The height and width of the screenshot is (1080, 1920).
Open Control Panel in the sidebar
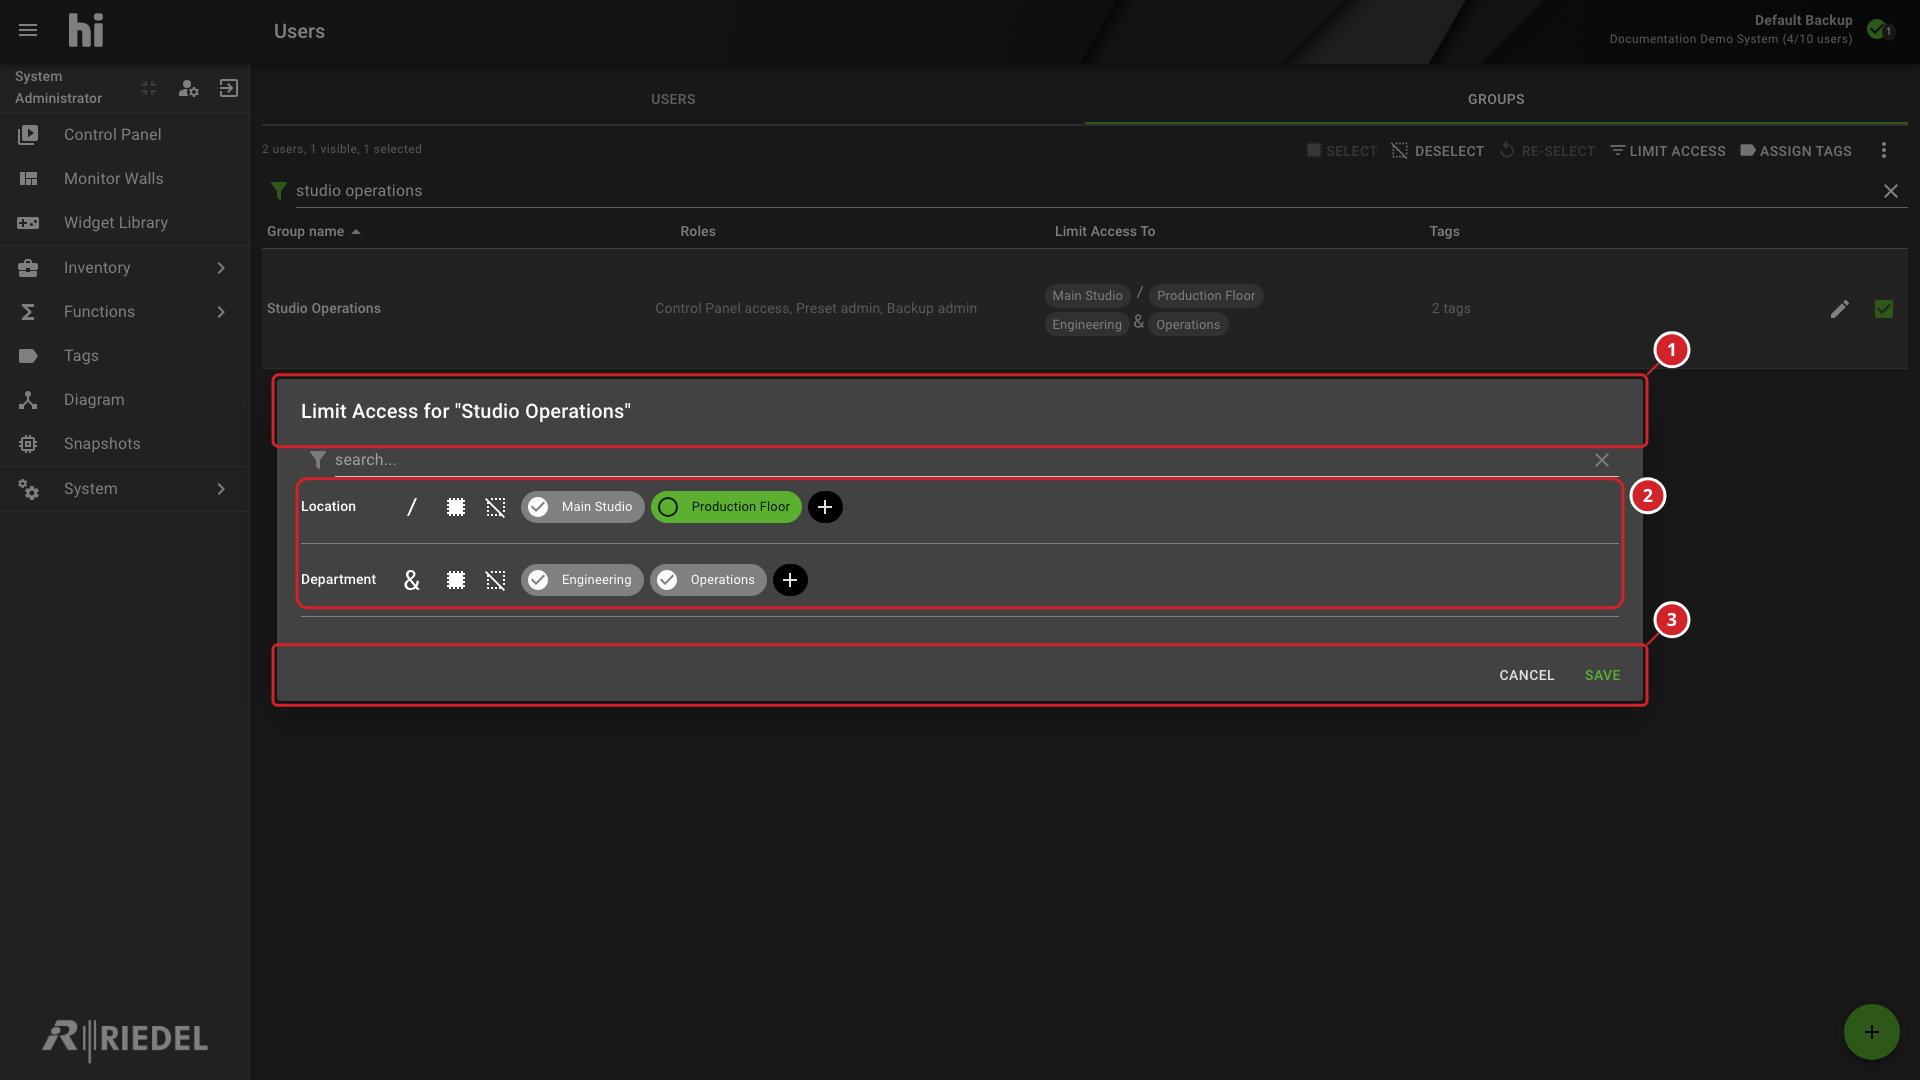(125, 135)
